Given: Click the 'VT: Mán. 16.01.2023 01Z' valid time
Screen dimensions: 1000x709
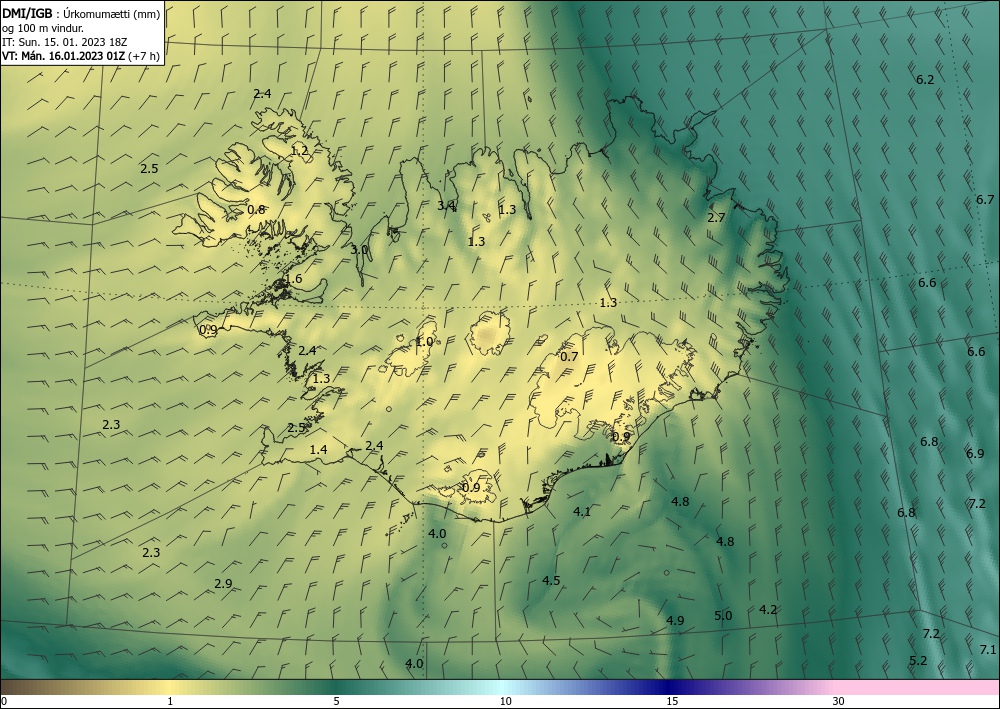Looking at the screenshot, I should [64, 56].
